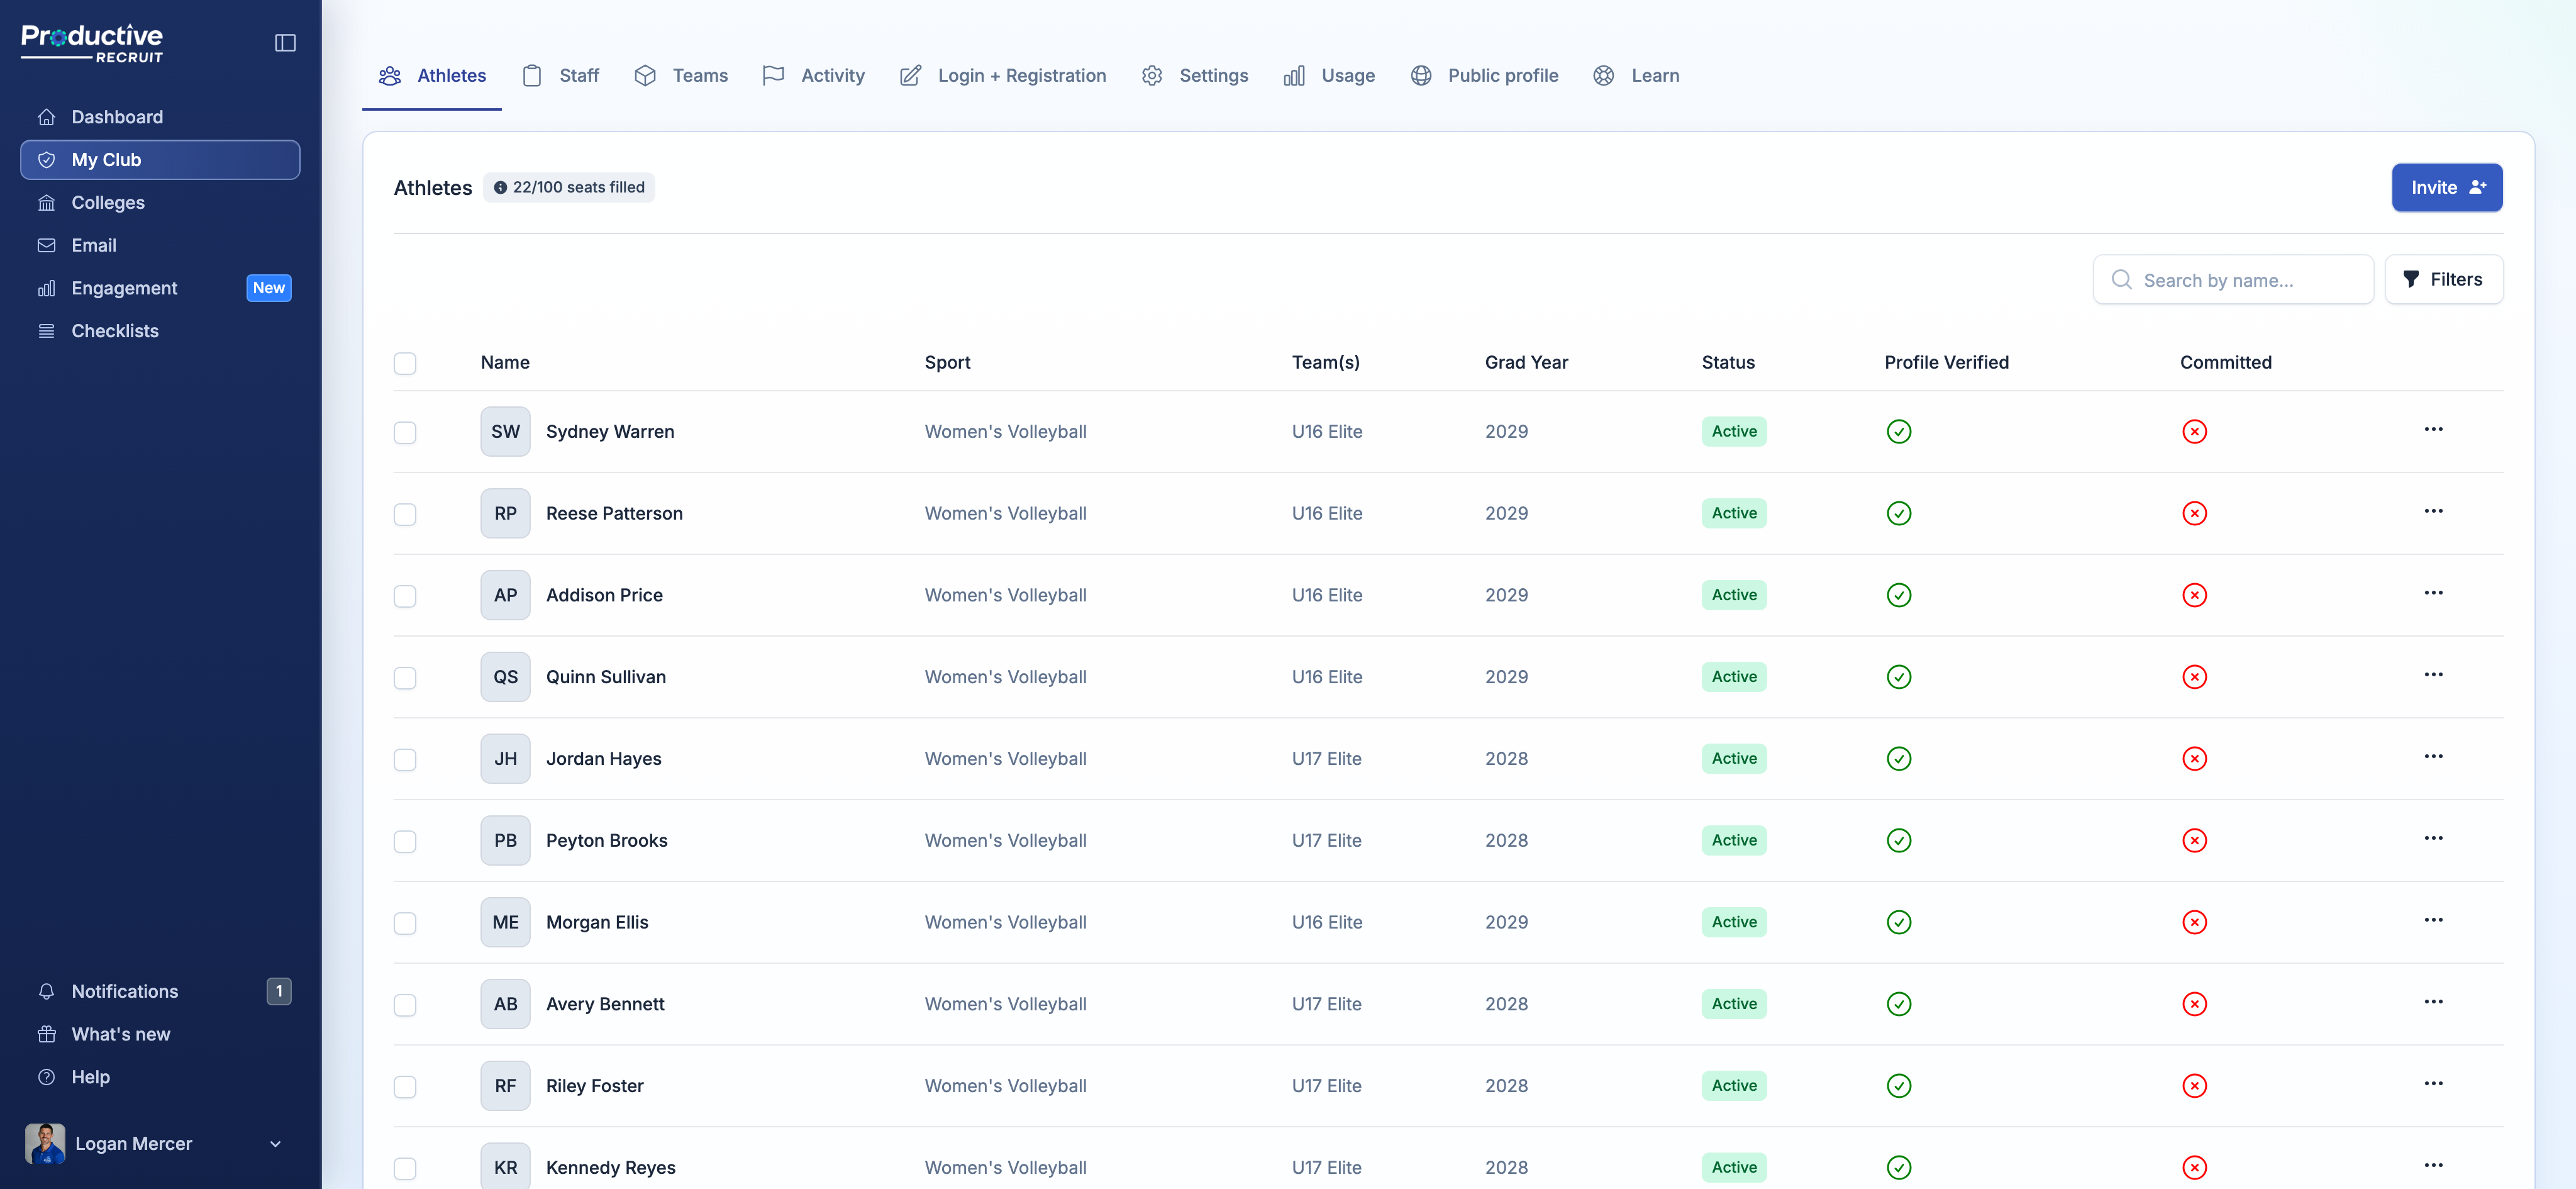
Task: Click the Usage bar-chart icon
Action: 1294,76
